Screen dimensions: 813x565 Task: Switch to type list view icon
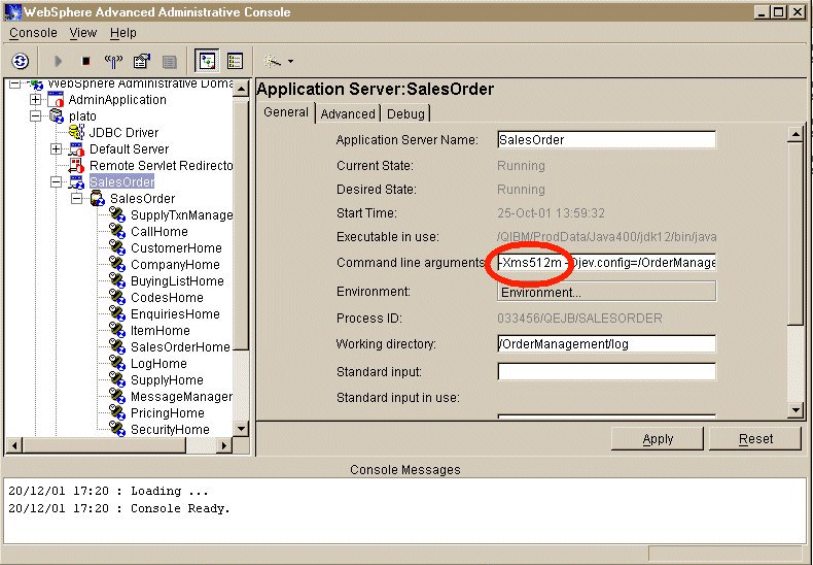pyautogui.click(x=235, y=61)
